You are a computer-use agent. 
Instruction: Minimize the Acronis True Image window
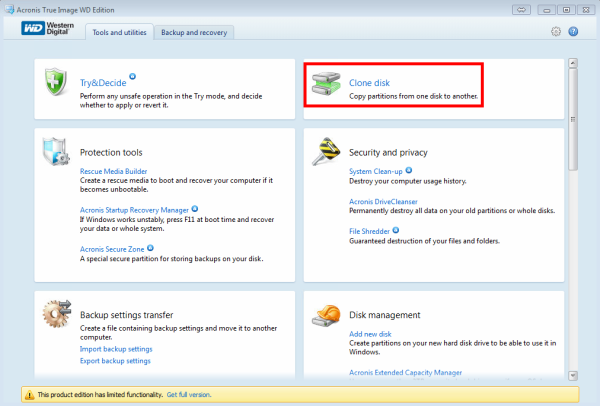pyautogui.click(x=546, y=10)
